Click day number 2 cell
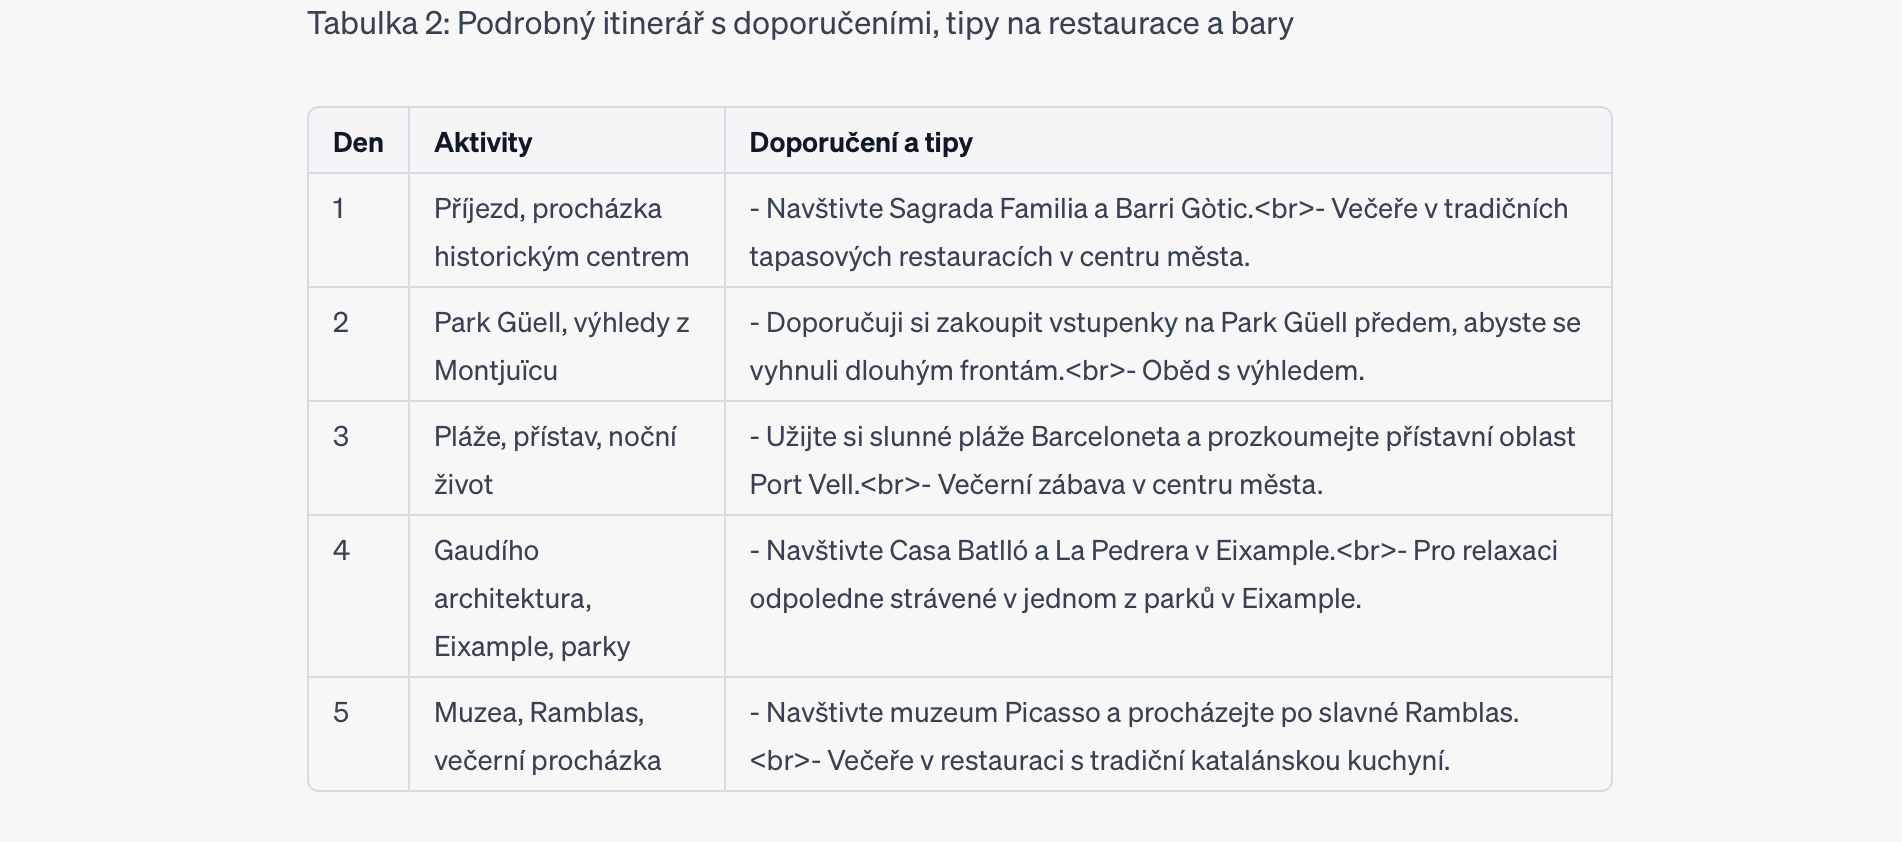Screen dimensions: 1902x842 click(x=341, y=322)
